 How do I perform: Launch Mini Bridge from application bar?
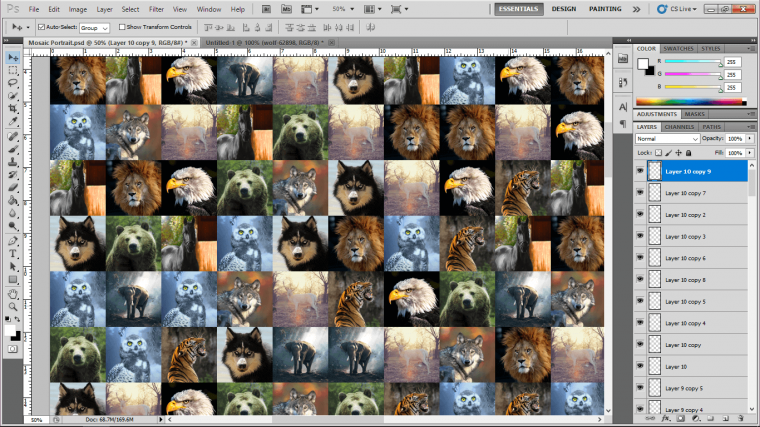286,9
